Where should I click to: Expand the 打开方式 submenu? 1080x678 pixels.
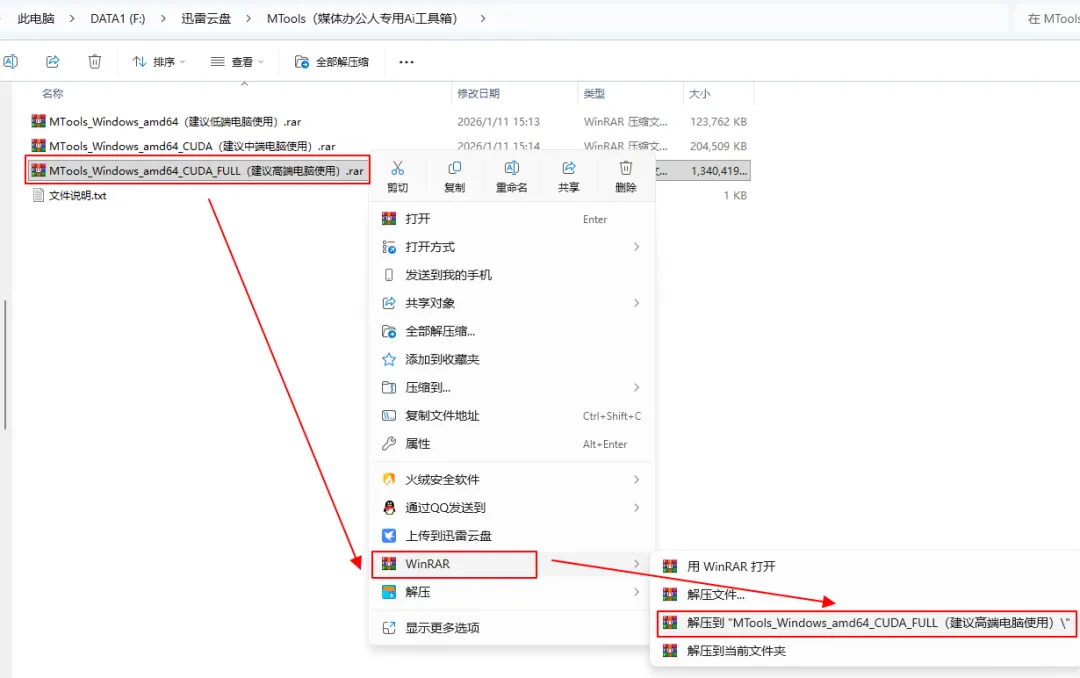512,247
